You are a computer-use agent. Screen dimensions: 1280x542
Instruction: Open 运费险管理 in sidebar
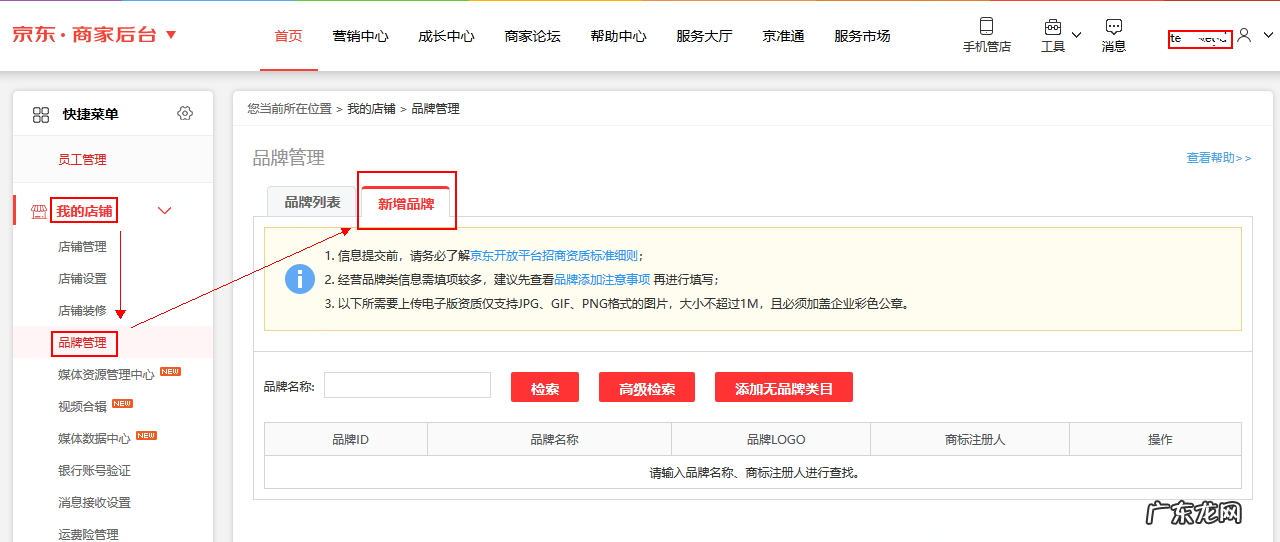coord(88,534)
